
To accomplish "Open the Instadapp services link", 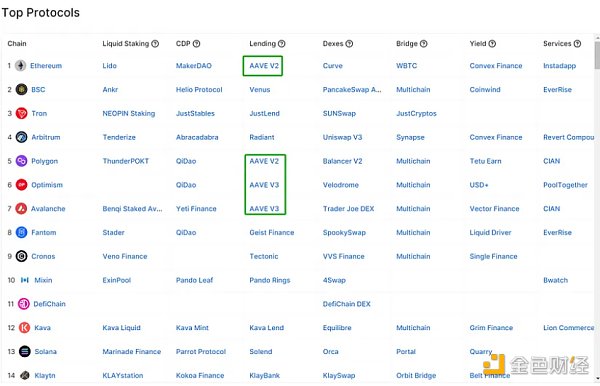I will pos(559,66).
